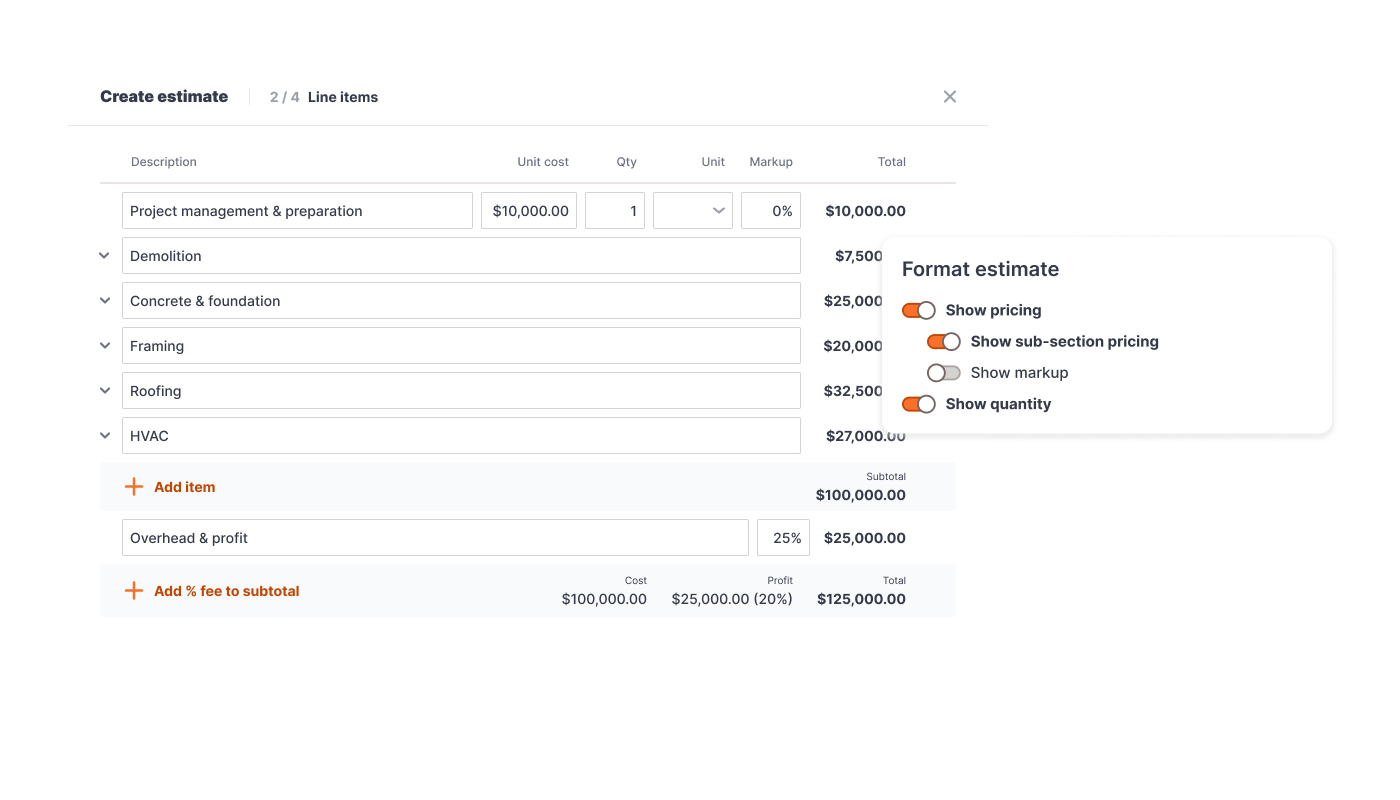
Task: Toggle the Show pricing switch
Action: 919,310
